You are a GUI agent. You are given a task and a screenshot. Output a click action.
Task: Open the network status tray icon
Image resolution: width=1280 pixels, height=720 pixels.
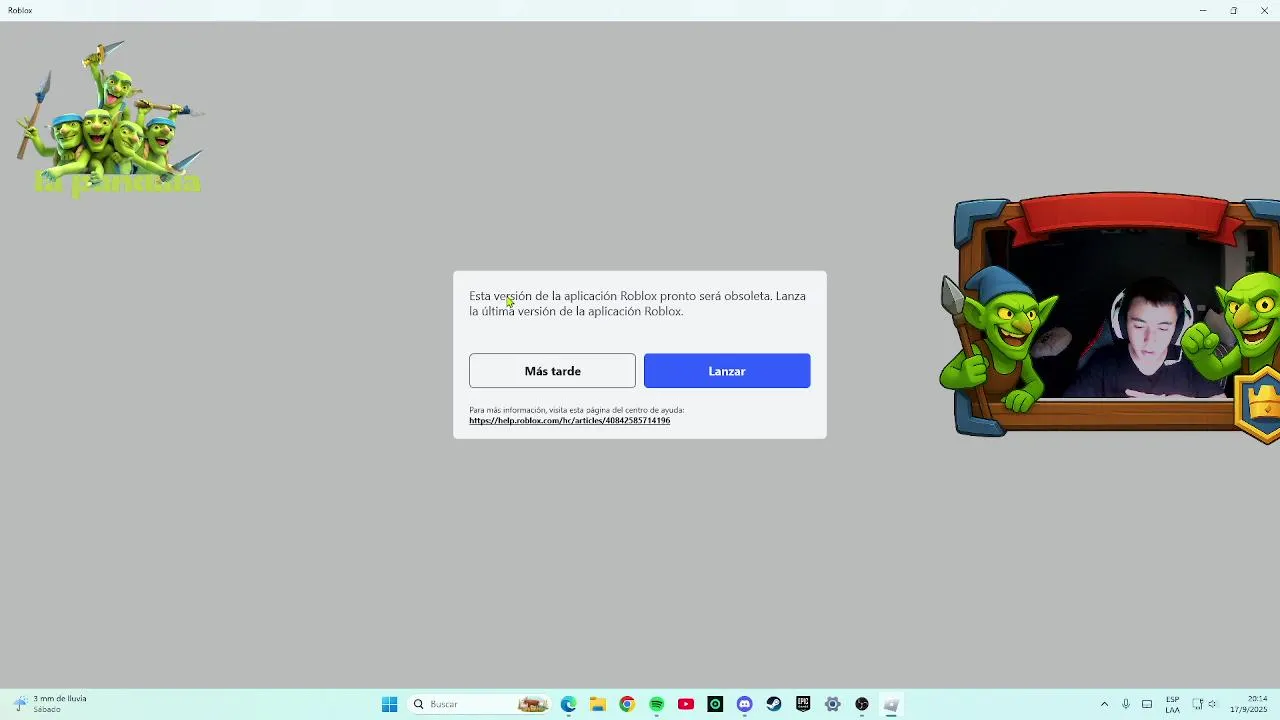tap(1197, 704)
